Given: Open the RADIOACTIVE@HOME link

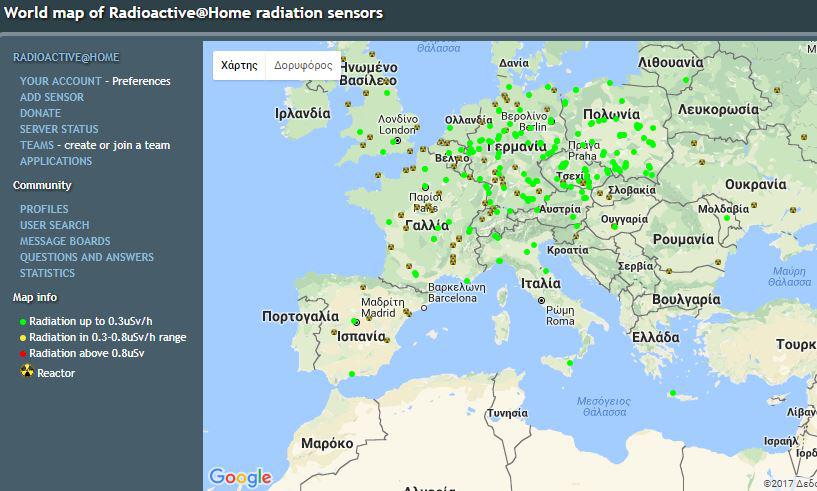Looking at the screenshot, I should (66, 57).
